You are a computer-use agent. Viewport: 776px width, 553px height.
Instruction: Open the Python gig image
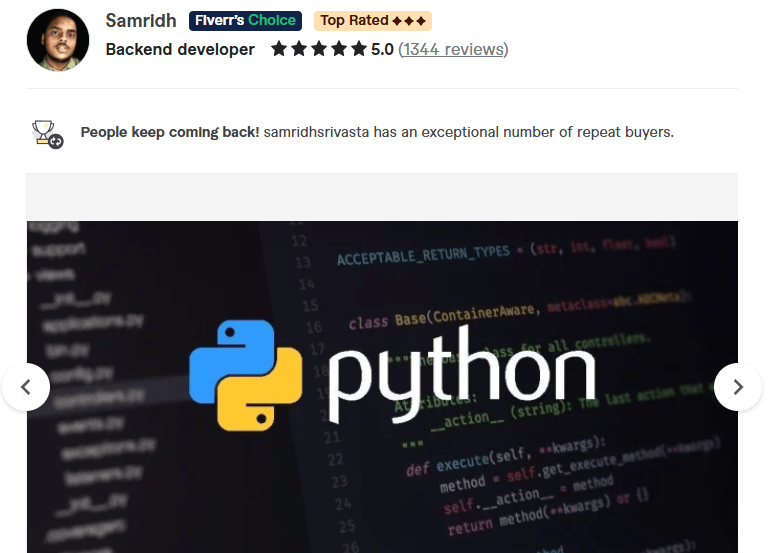pos(382,387)
